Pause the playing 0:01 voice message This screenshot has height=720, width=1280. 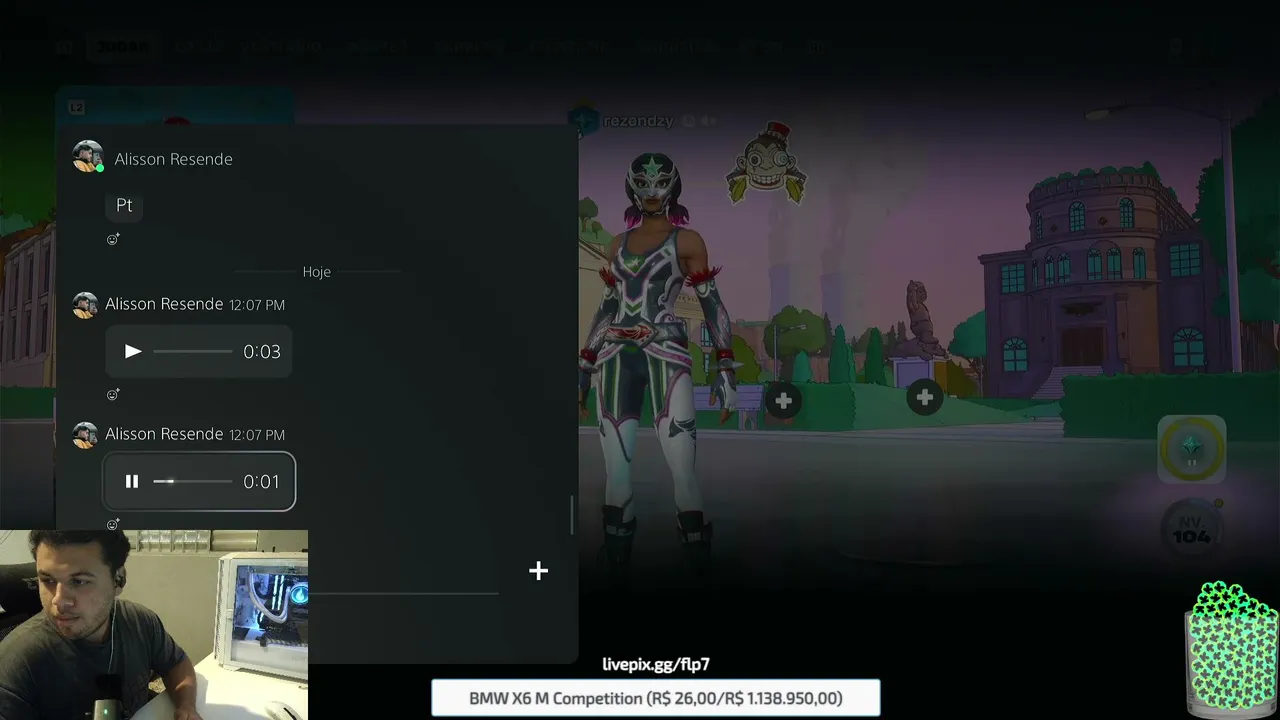[132, 481]
